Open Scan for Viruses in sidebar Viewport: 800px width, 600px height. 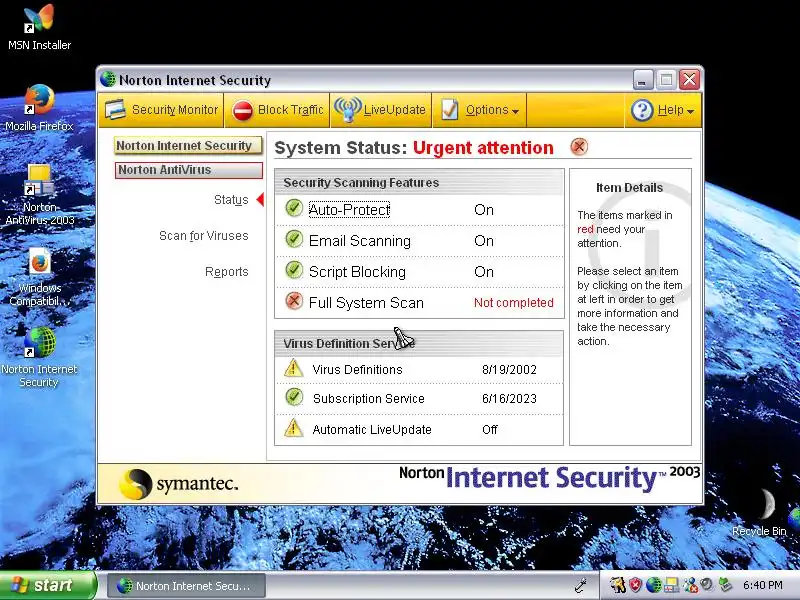click(204, 236)
